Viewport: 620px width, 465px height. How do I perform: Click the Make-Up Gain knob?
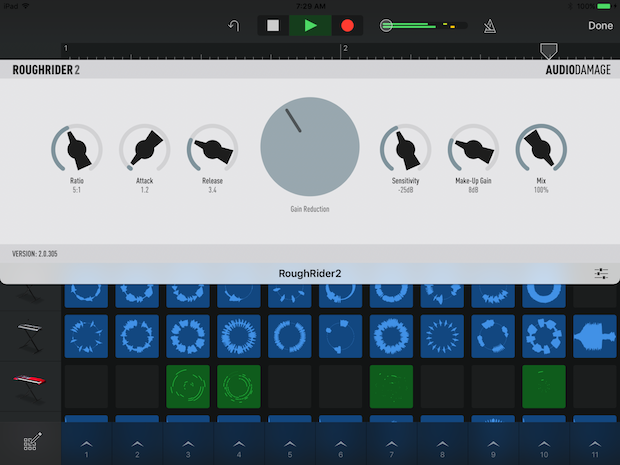click(473, 149)
